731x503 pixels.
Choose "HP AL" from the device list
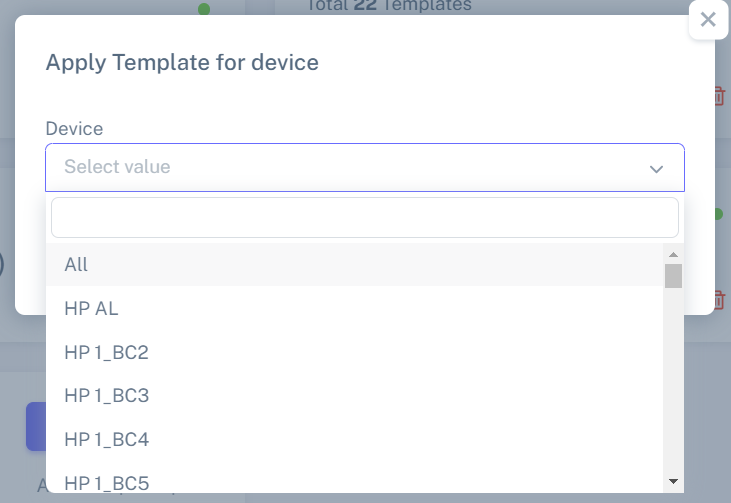coord(354,308)
